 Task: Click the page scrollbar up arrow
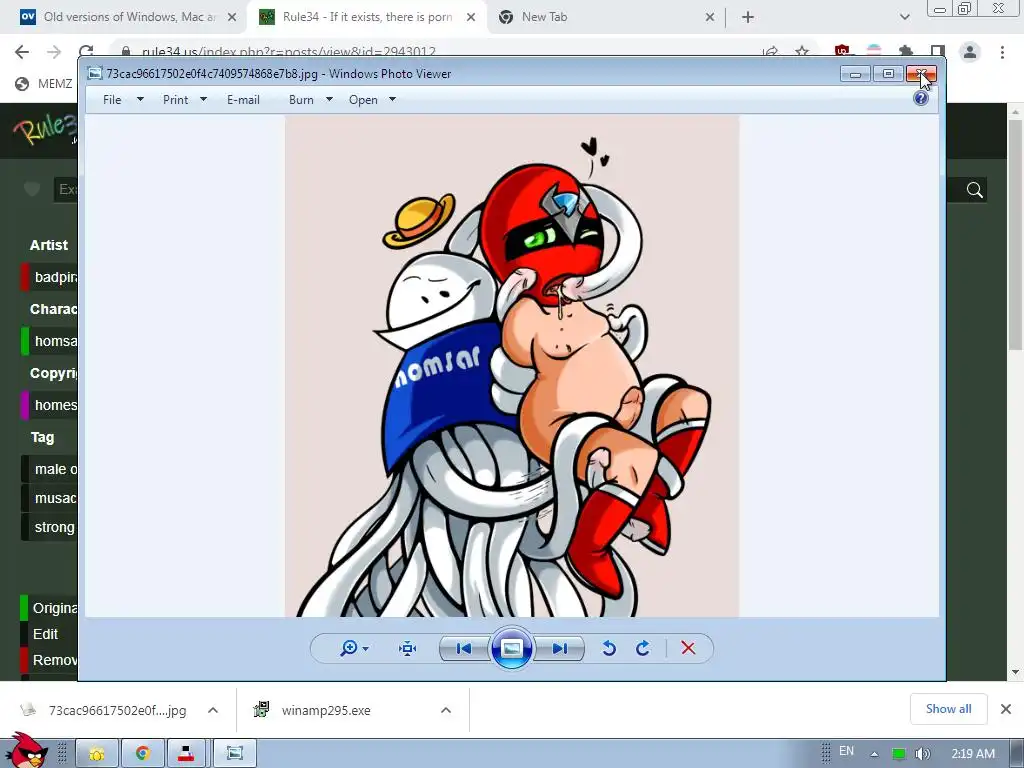click(x=1015, y=112)
